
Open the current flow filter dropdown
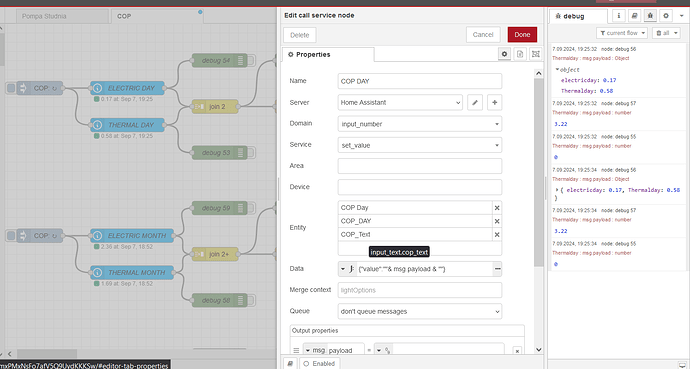click(622, 33)
